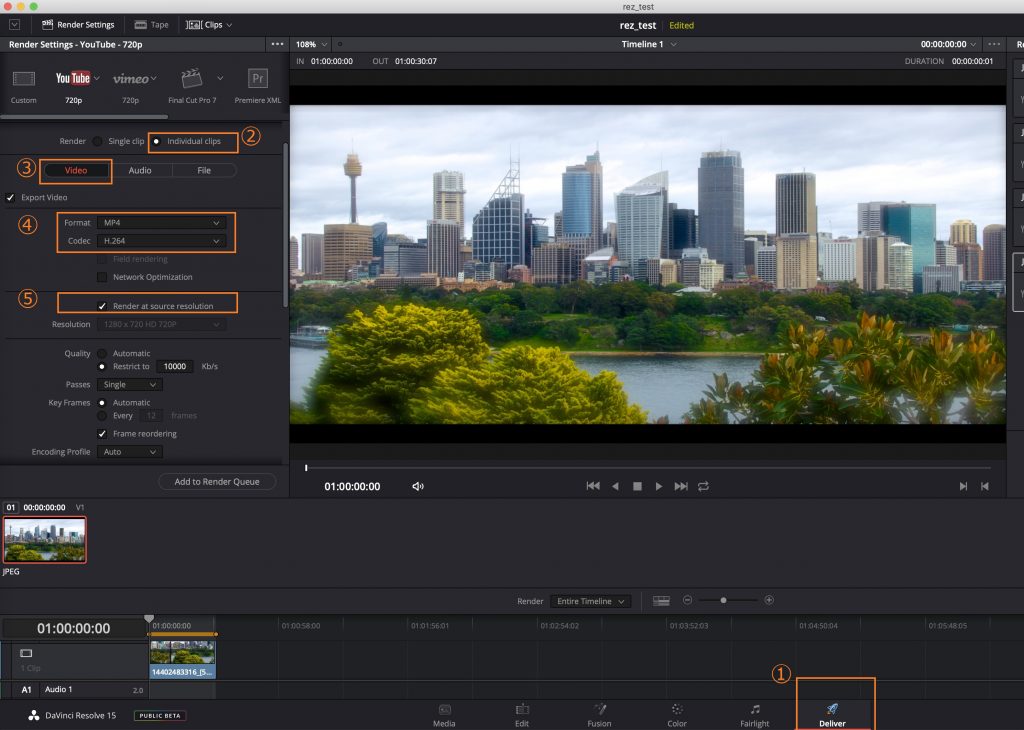Viewport: 1024px width, 730px height.
Task: Switch to the Audio settings tab
Action: click(x=140, y=170)
